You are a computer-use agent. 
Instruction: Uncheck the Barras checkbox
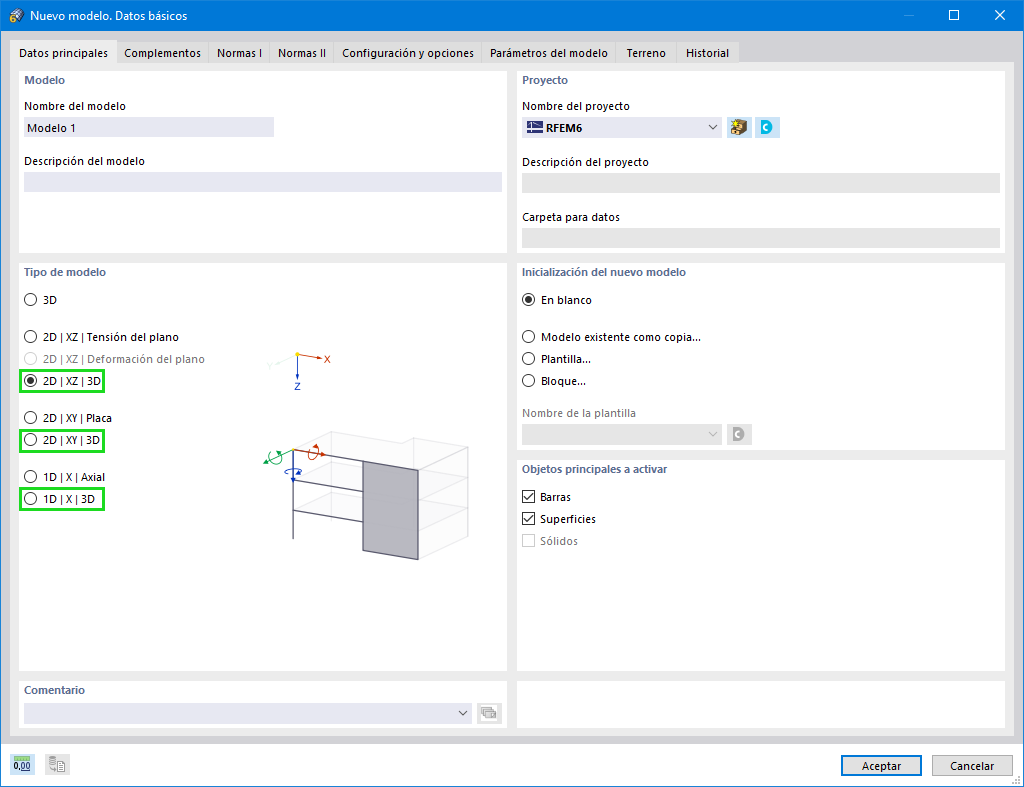[x=528, y=497]
